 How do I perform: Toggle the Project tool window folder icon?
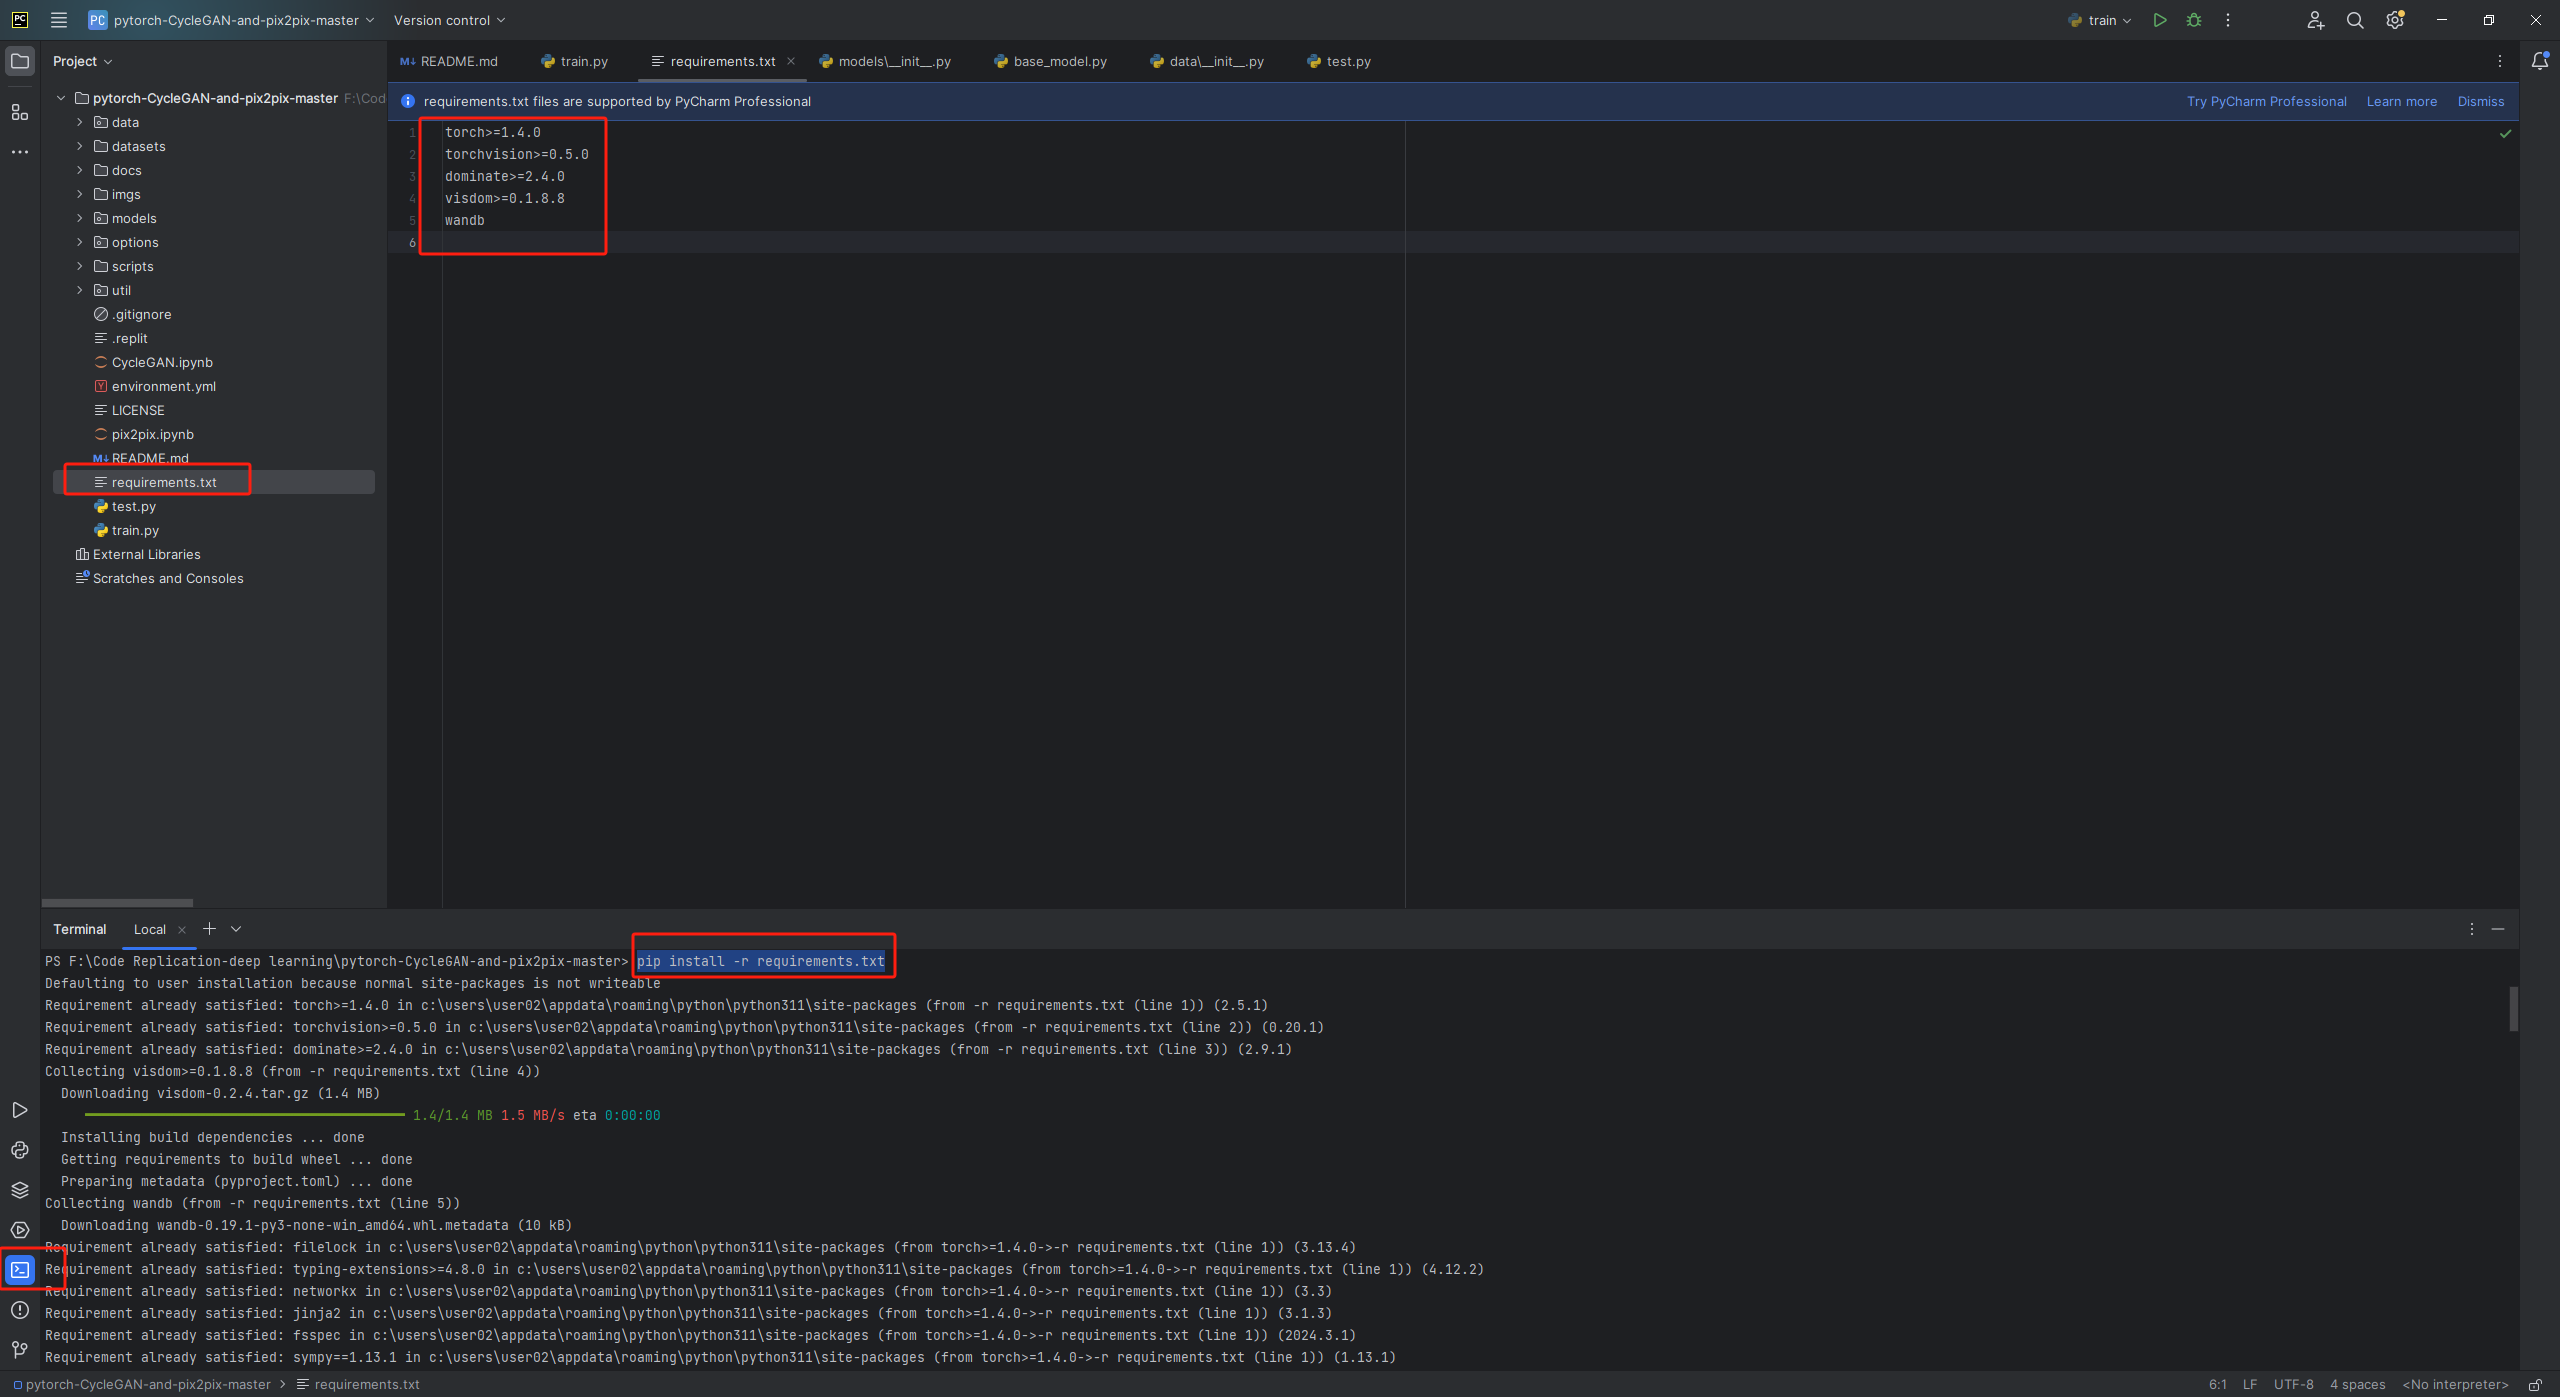click(20, 61)
